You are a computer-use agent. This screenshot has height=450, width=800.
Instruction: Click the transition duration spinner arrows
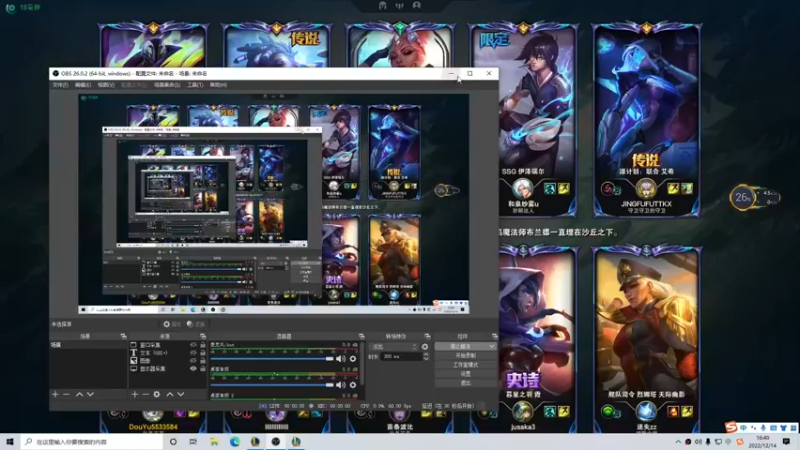click(426, 356)
